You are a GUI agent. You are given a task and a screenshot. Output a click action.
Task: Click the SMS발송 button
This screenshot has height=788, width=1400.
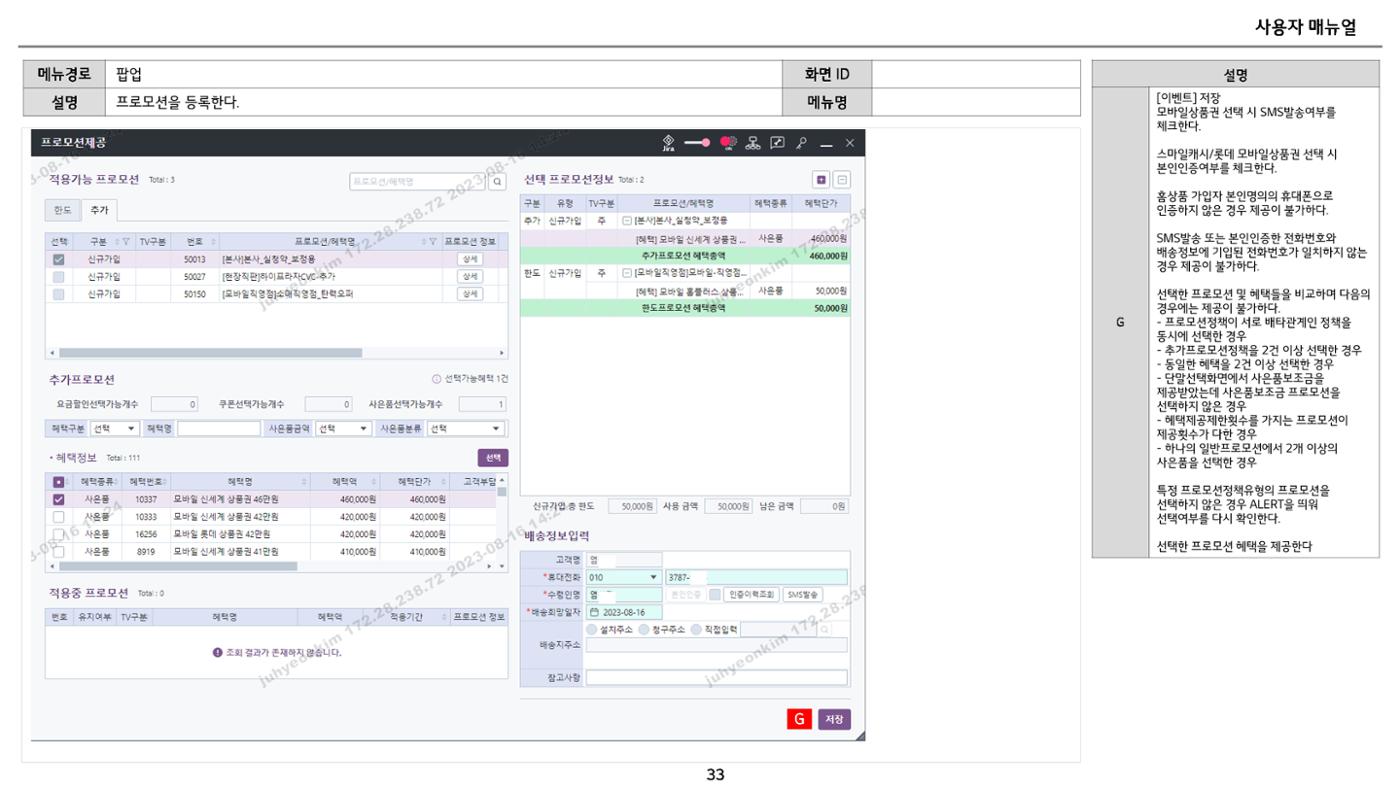pos(802,594)
